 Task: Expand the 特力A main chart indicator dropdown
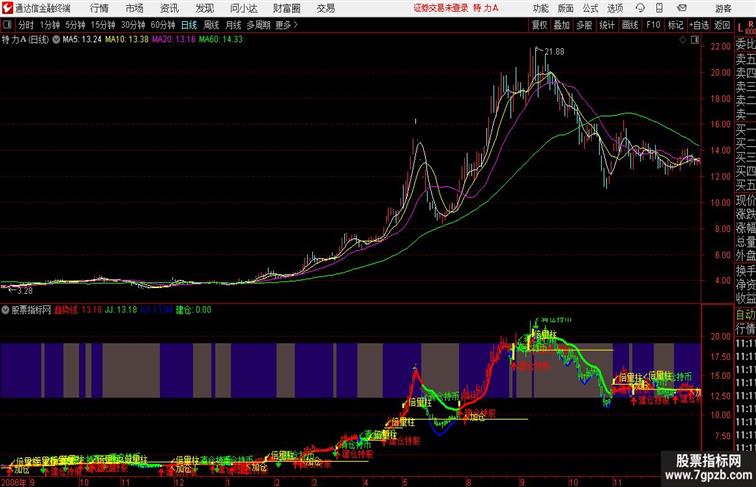[x=56, y=40]
